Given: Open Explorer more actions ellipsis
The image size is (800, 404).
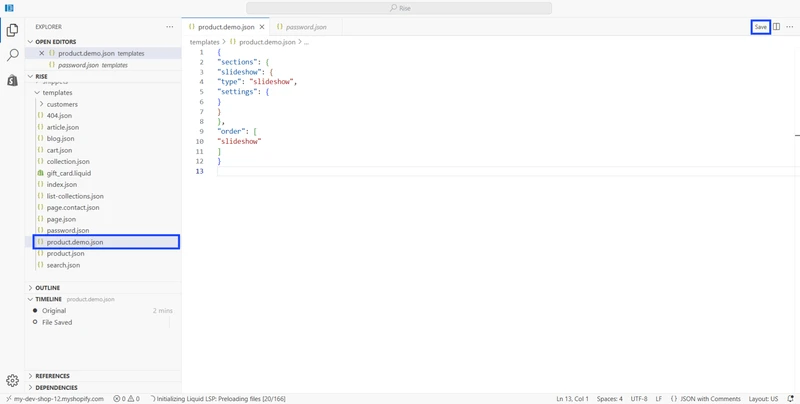Looking at the screenshot, I should coord(169,27).
